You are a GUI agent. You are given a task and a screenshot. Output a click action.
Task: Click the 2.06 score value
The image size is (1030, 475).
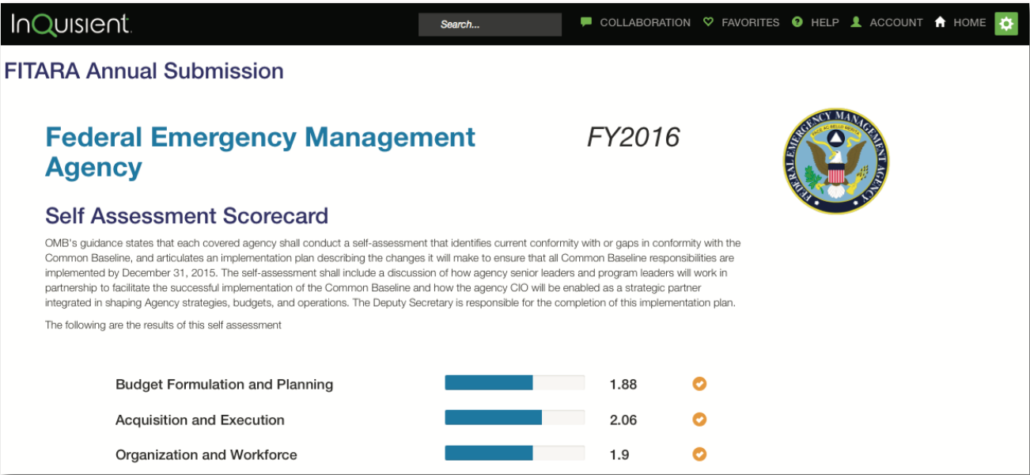tap(623, 420)
